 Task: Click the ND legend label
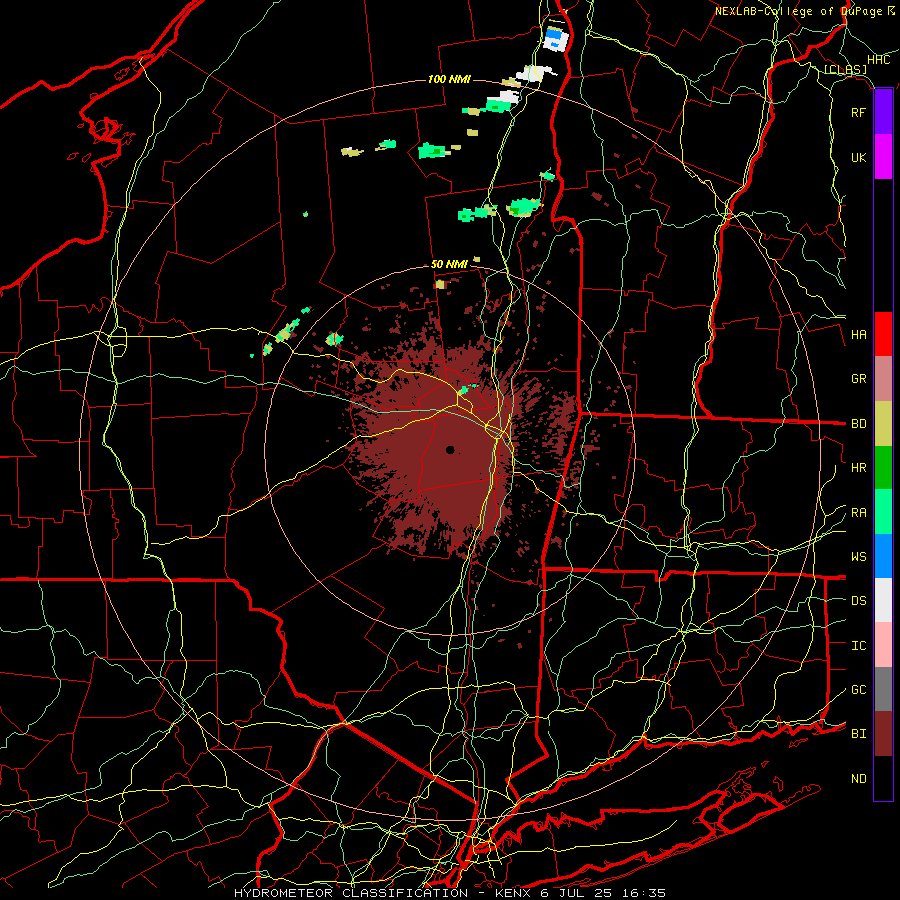pyautogui.click(x=858, y=779)
